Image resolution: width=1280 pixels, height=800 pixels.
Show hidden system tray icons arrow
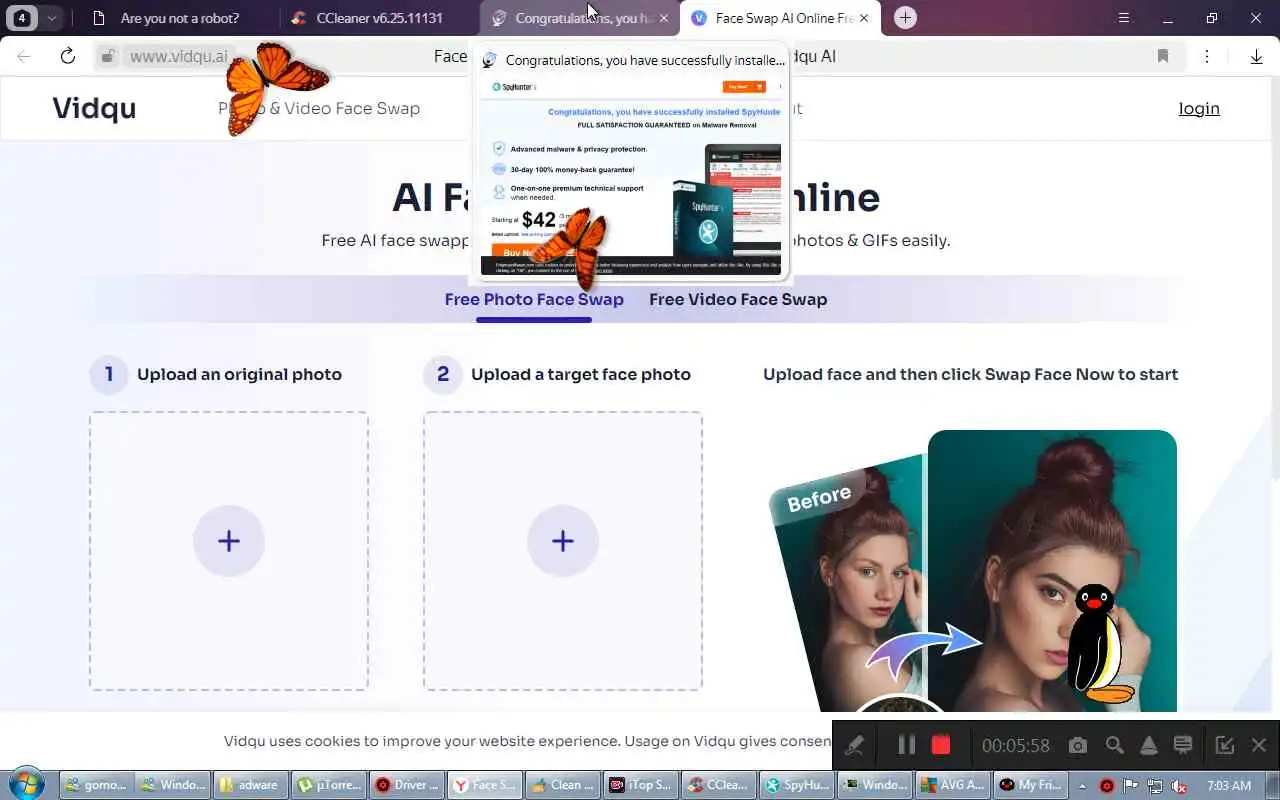1082,785
